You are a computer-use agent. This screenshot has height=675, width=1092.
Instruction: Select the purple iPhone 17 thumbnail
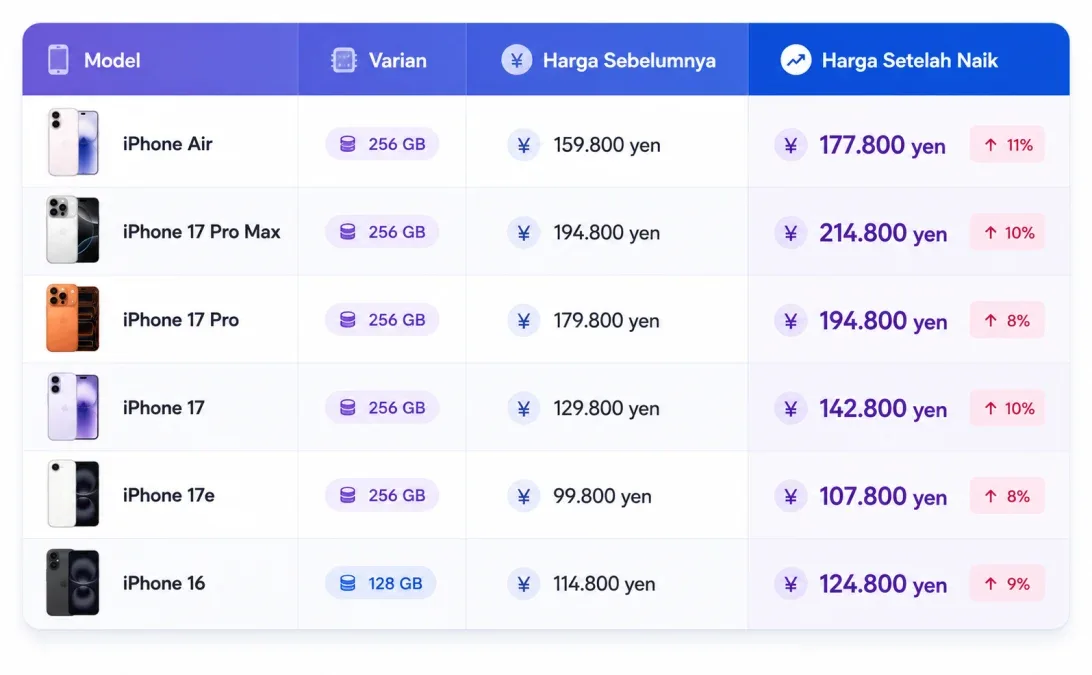pos(73,407)
